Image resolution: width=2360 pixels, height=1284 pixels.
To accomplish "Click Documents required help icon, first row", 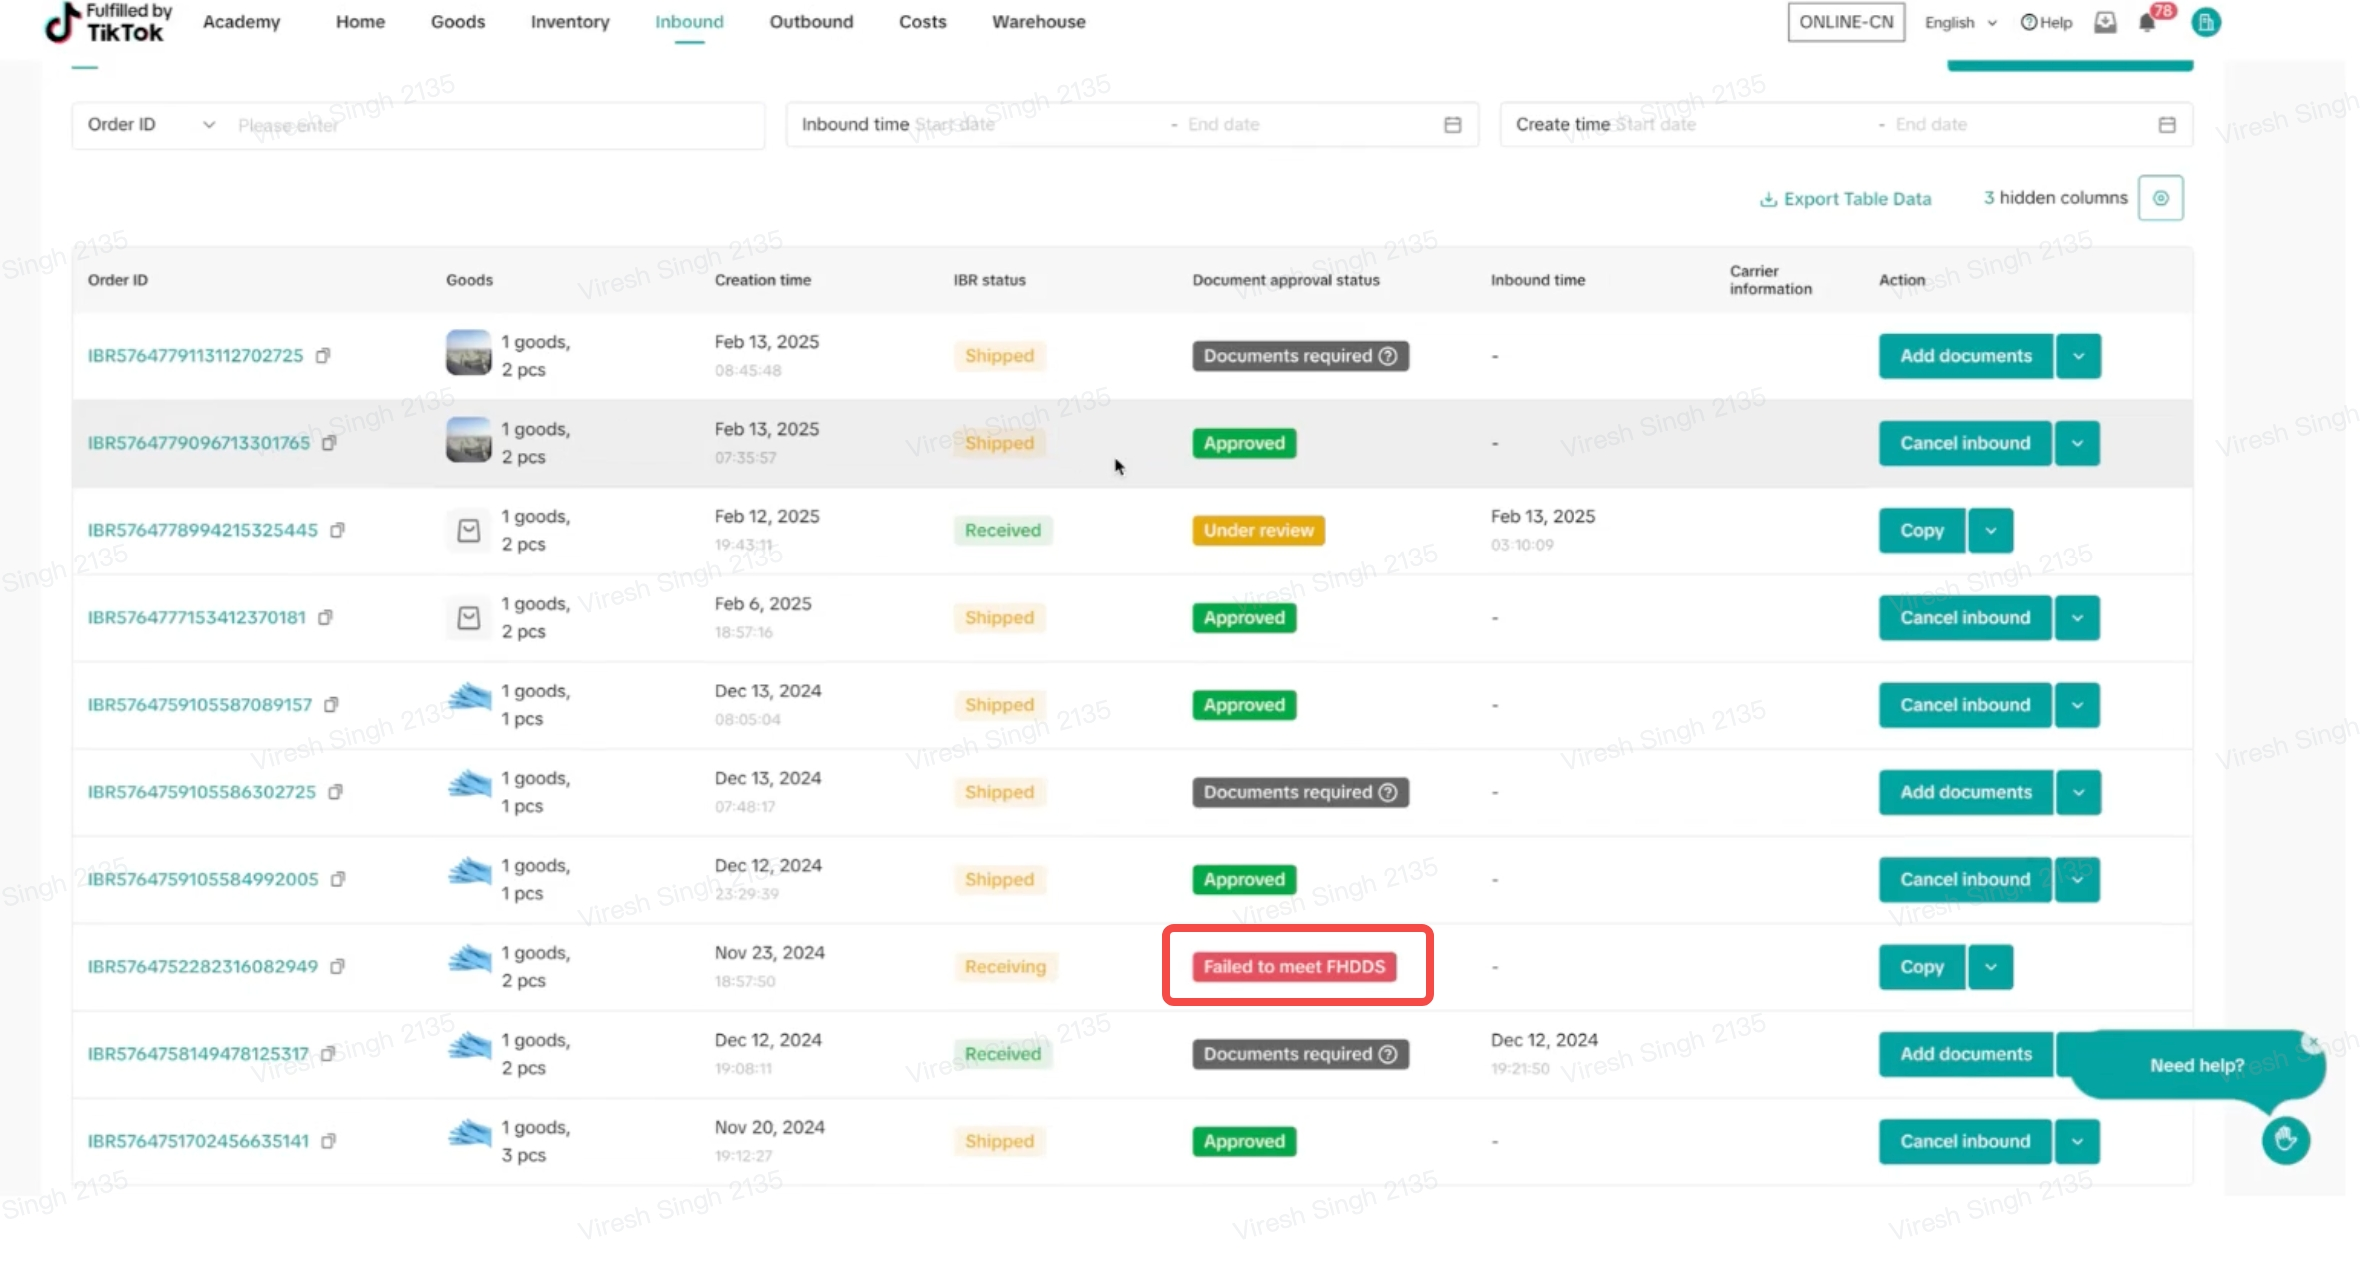I will 1388,356.
